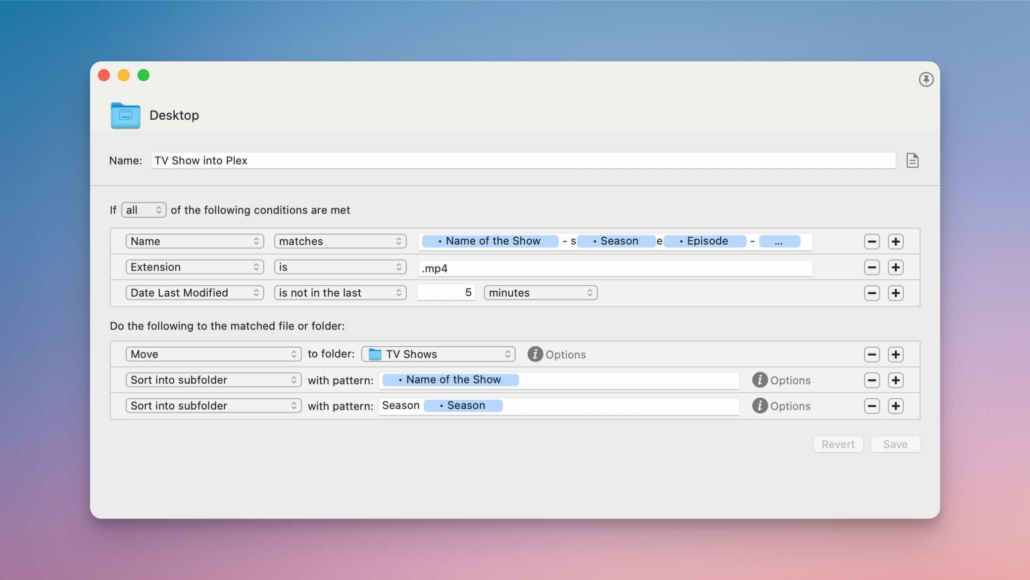Select the Episode token in name pattern
The width and height of the screenshot is (1030, 580).
tap(706, 242)
